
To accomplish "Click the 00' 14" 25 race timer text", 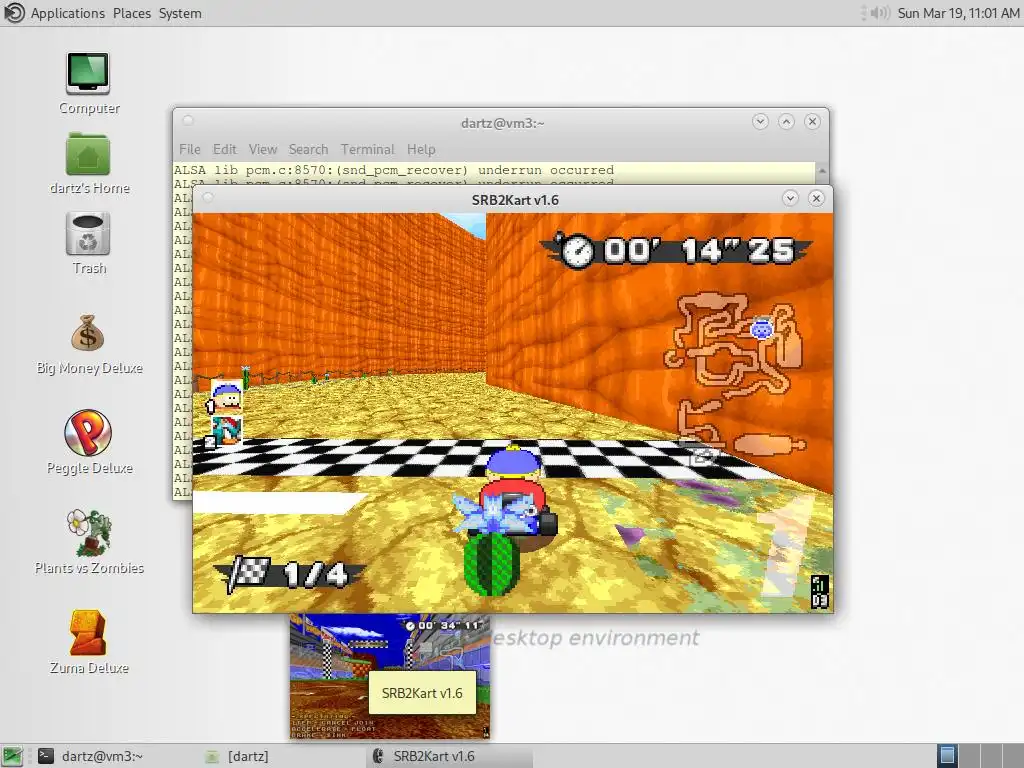I will [699, 251].
